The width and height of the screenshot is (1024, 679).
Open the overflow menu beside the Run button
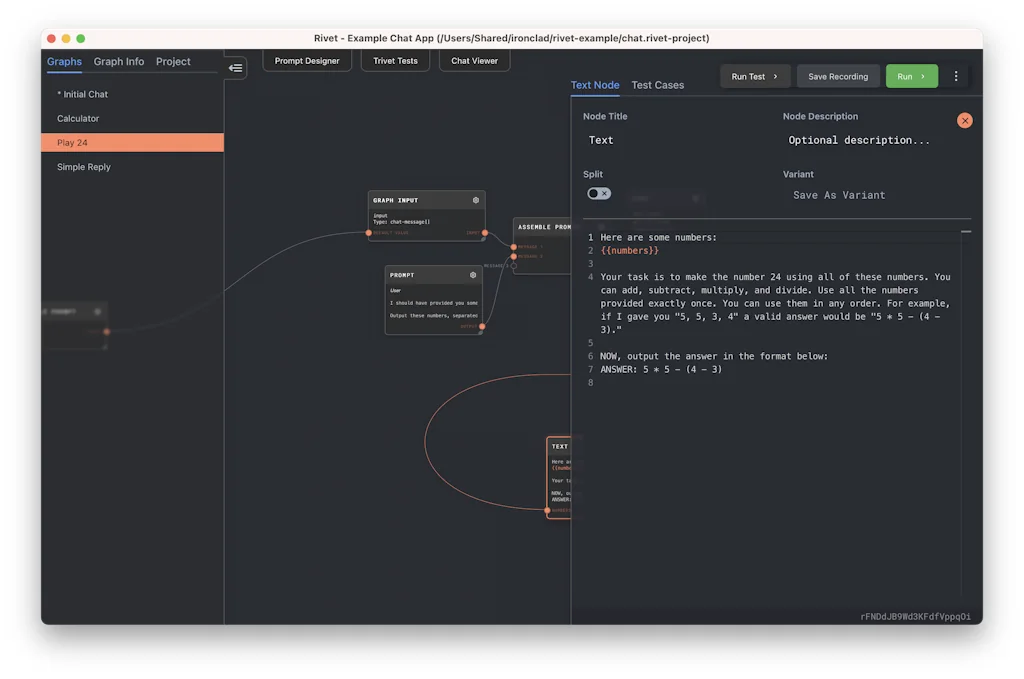[x=955, y=76]
